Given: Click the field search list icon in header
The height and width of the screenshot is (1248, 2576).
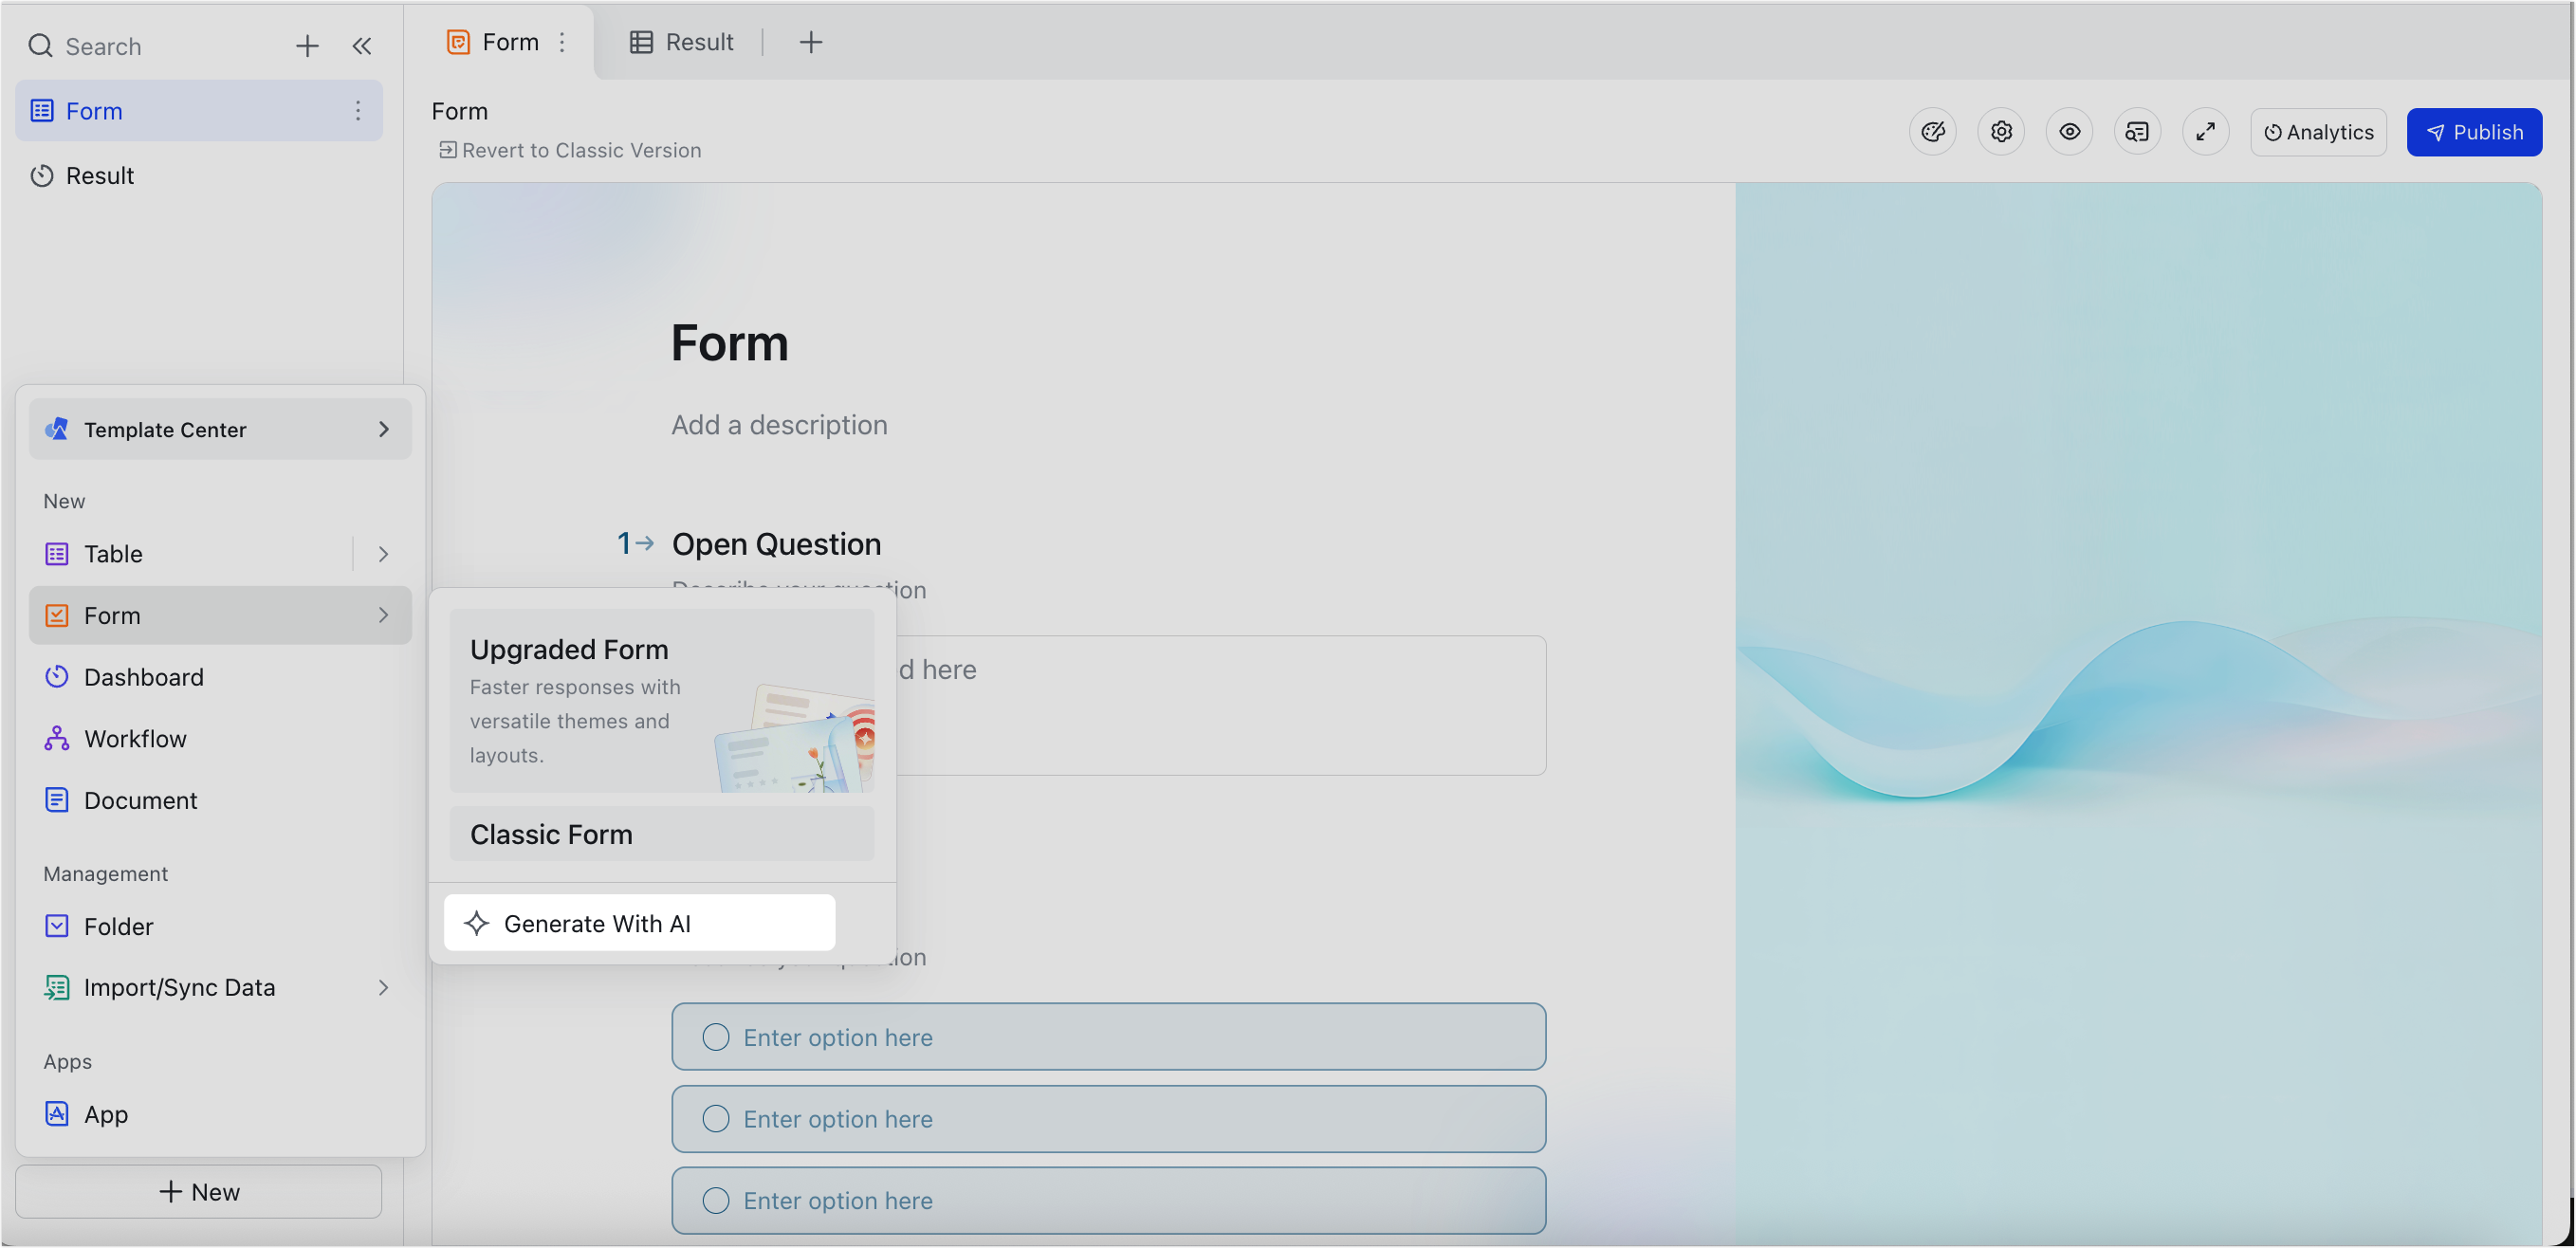Looking at the screenshot, I should tap(2137, 132).
